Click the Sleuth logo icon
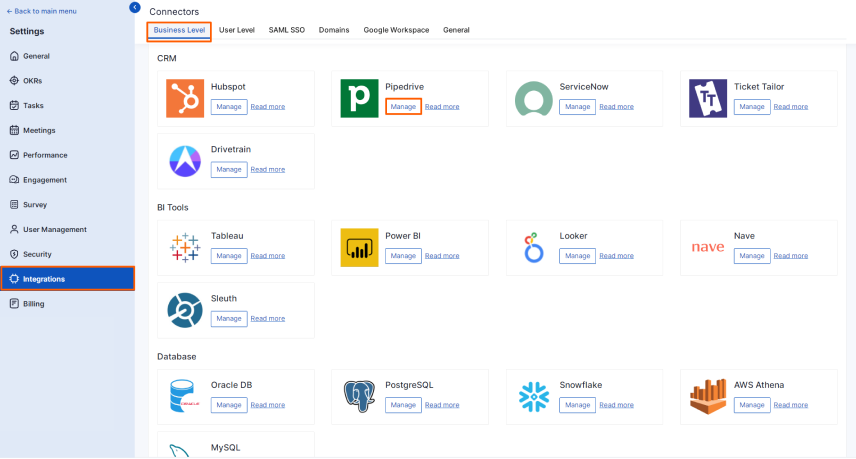 [185, 310]
